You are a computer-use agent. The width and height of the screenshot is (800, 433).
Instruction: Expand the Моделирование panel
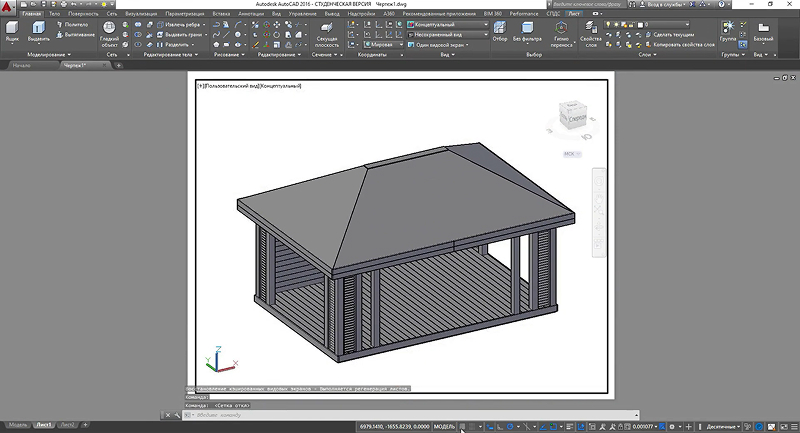click(x=48, y=55)
